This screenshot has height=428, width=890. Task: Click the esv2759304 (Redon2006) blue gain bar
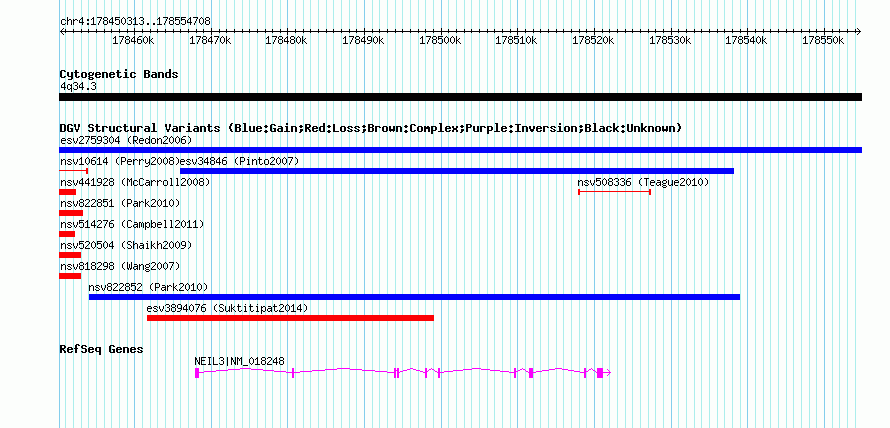click(460, 150)
